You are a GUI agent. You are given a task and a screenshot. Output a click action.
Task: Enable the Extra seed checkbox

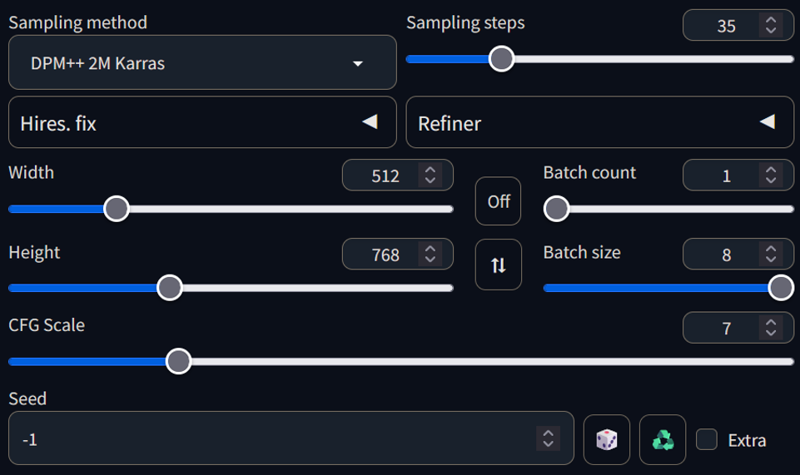707,439
